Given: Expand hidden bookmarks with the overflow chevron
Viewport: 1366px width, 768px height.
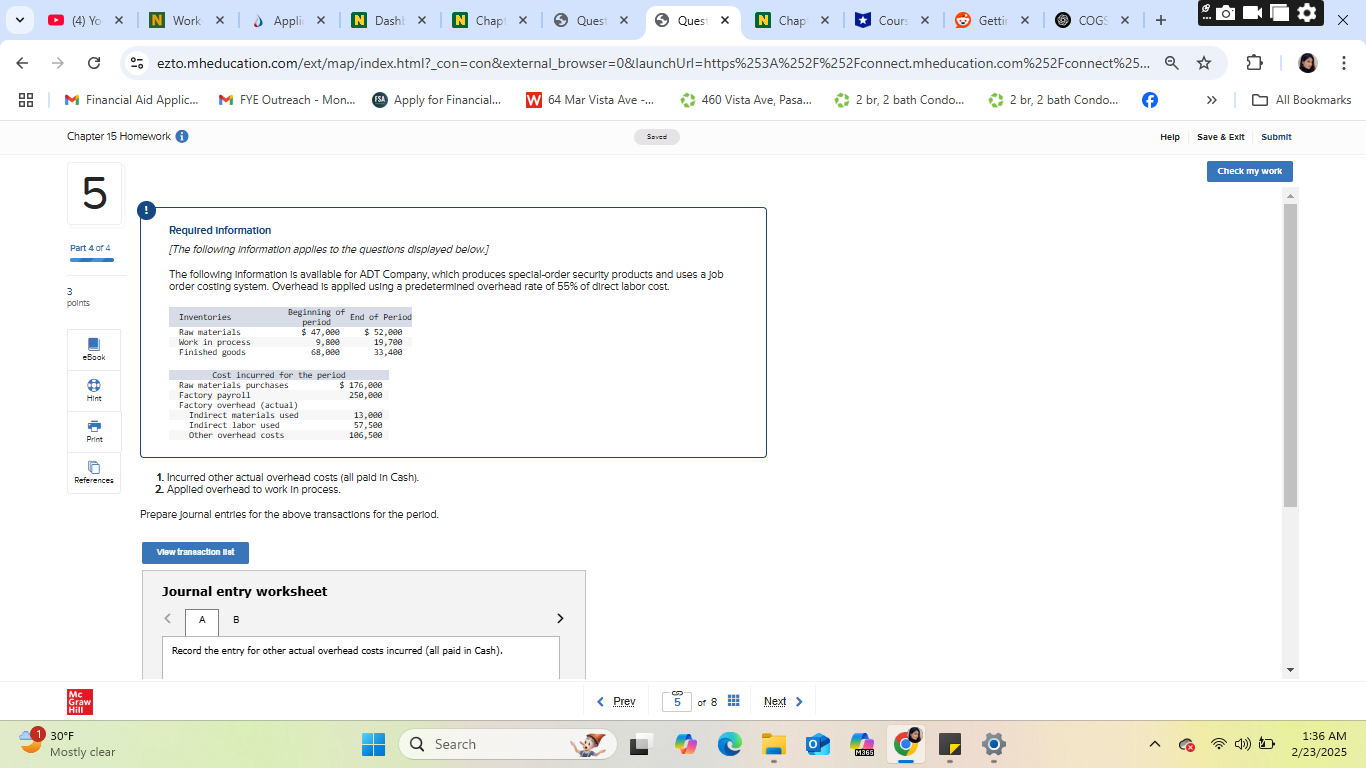Looking at the screenshot, I should [1211, 99].
